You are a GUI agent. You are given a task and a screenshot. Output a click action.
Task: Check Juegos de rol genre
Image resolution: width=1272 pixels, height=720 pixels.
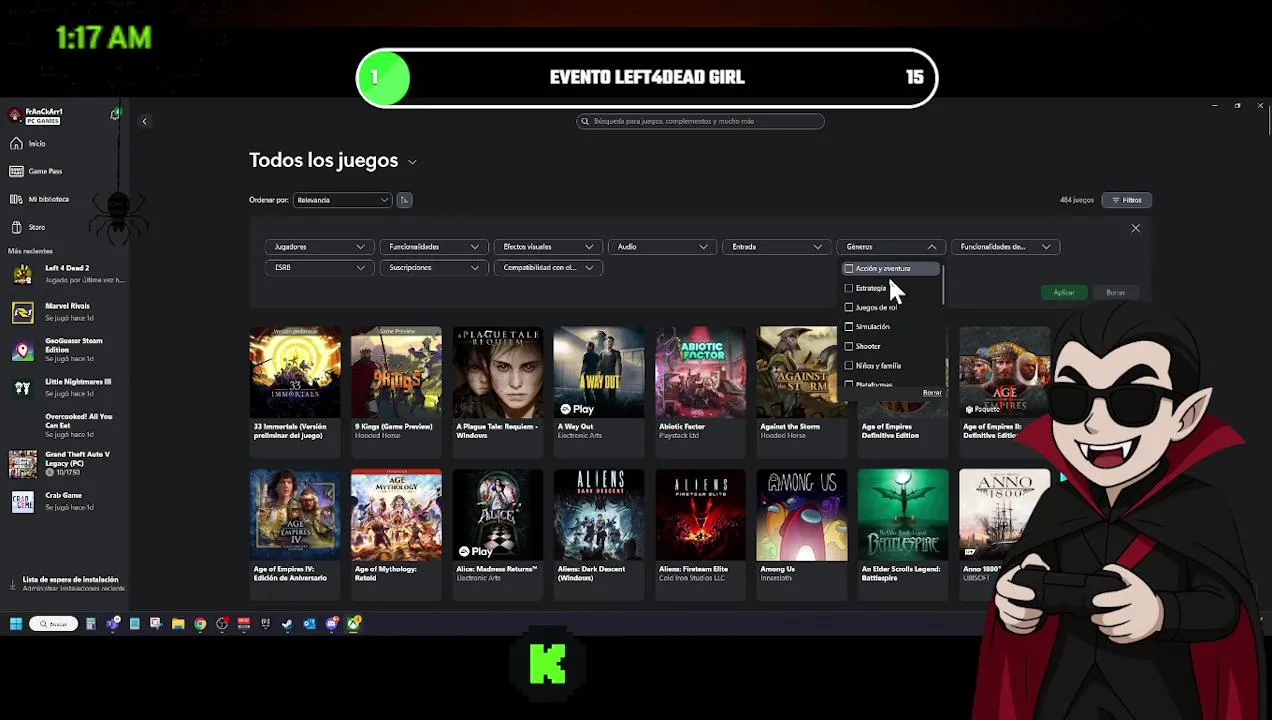click(x=849, y=307)
